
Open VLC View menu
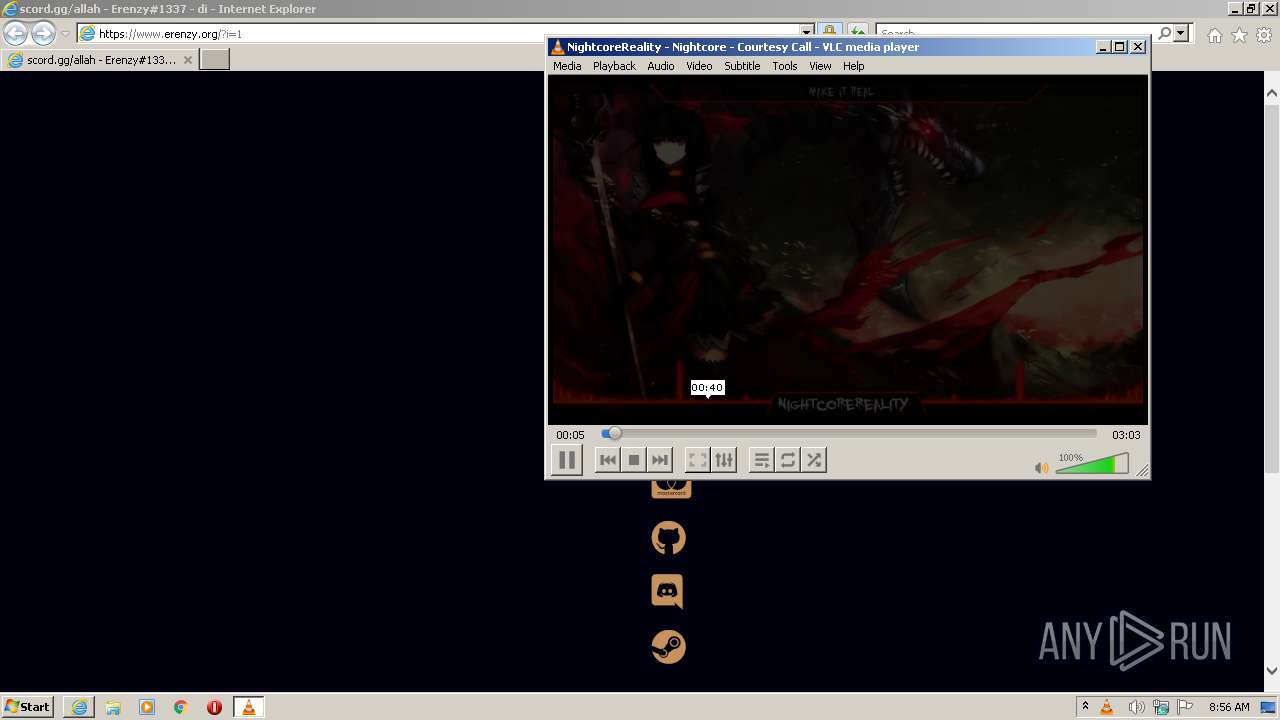820,66
